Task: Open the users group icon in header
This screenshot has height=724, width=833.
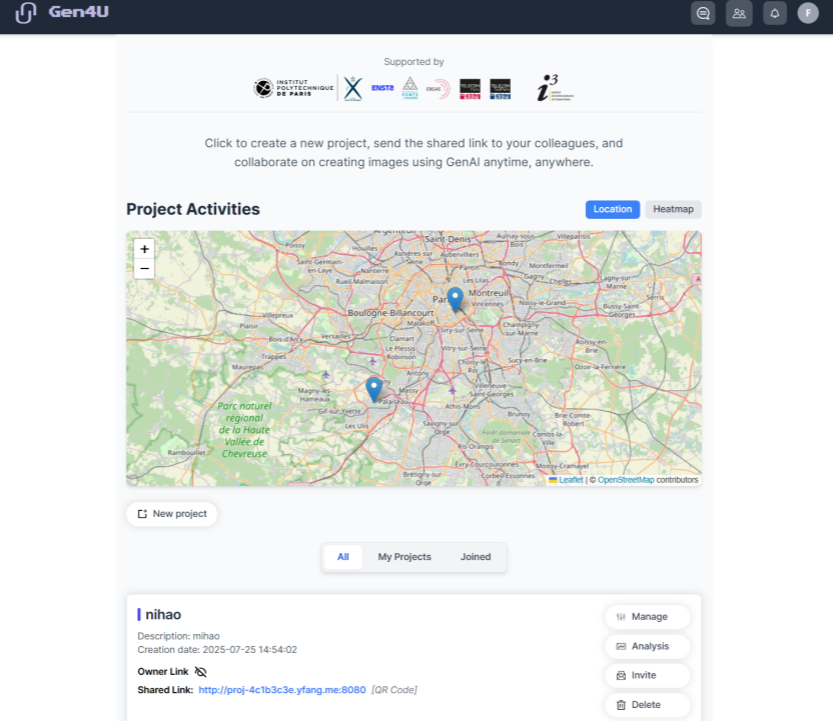Action: point(739,13)
